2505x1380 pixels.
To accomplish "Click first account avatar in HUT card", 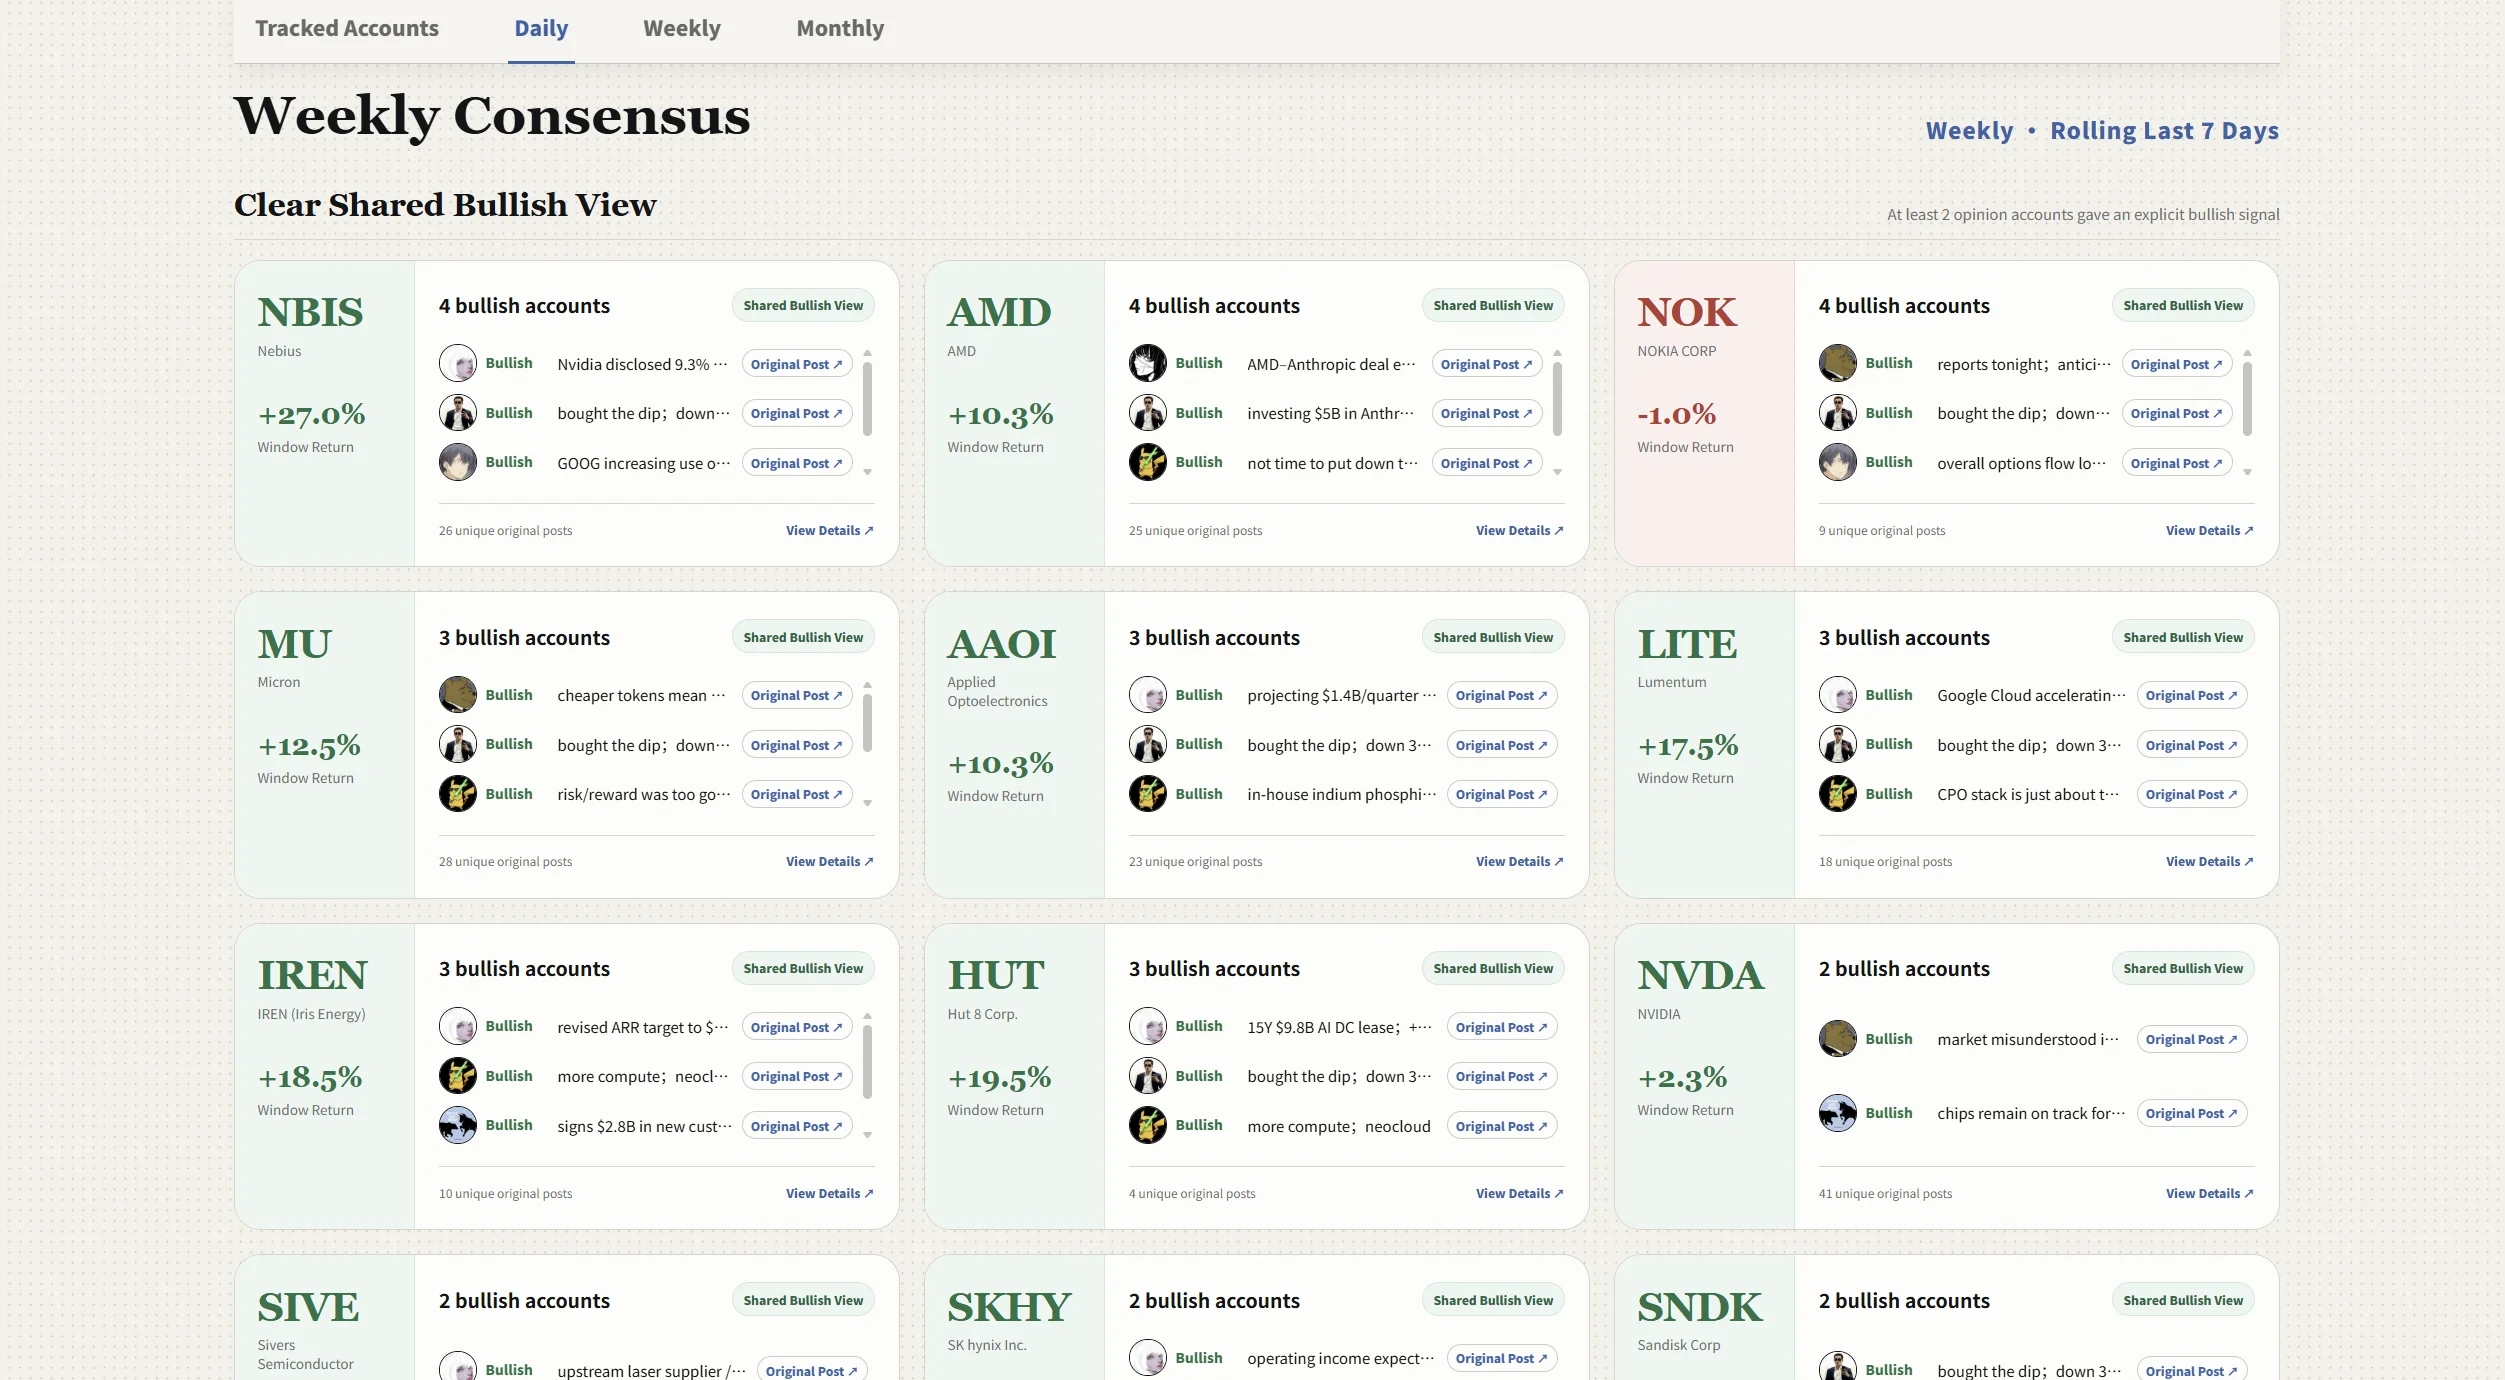I will pyautogui.click(x=1148, y=1026).
